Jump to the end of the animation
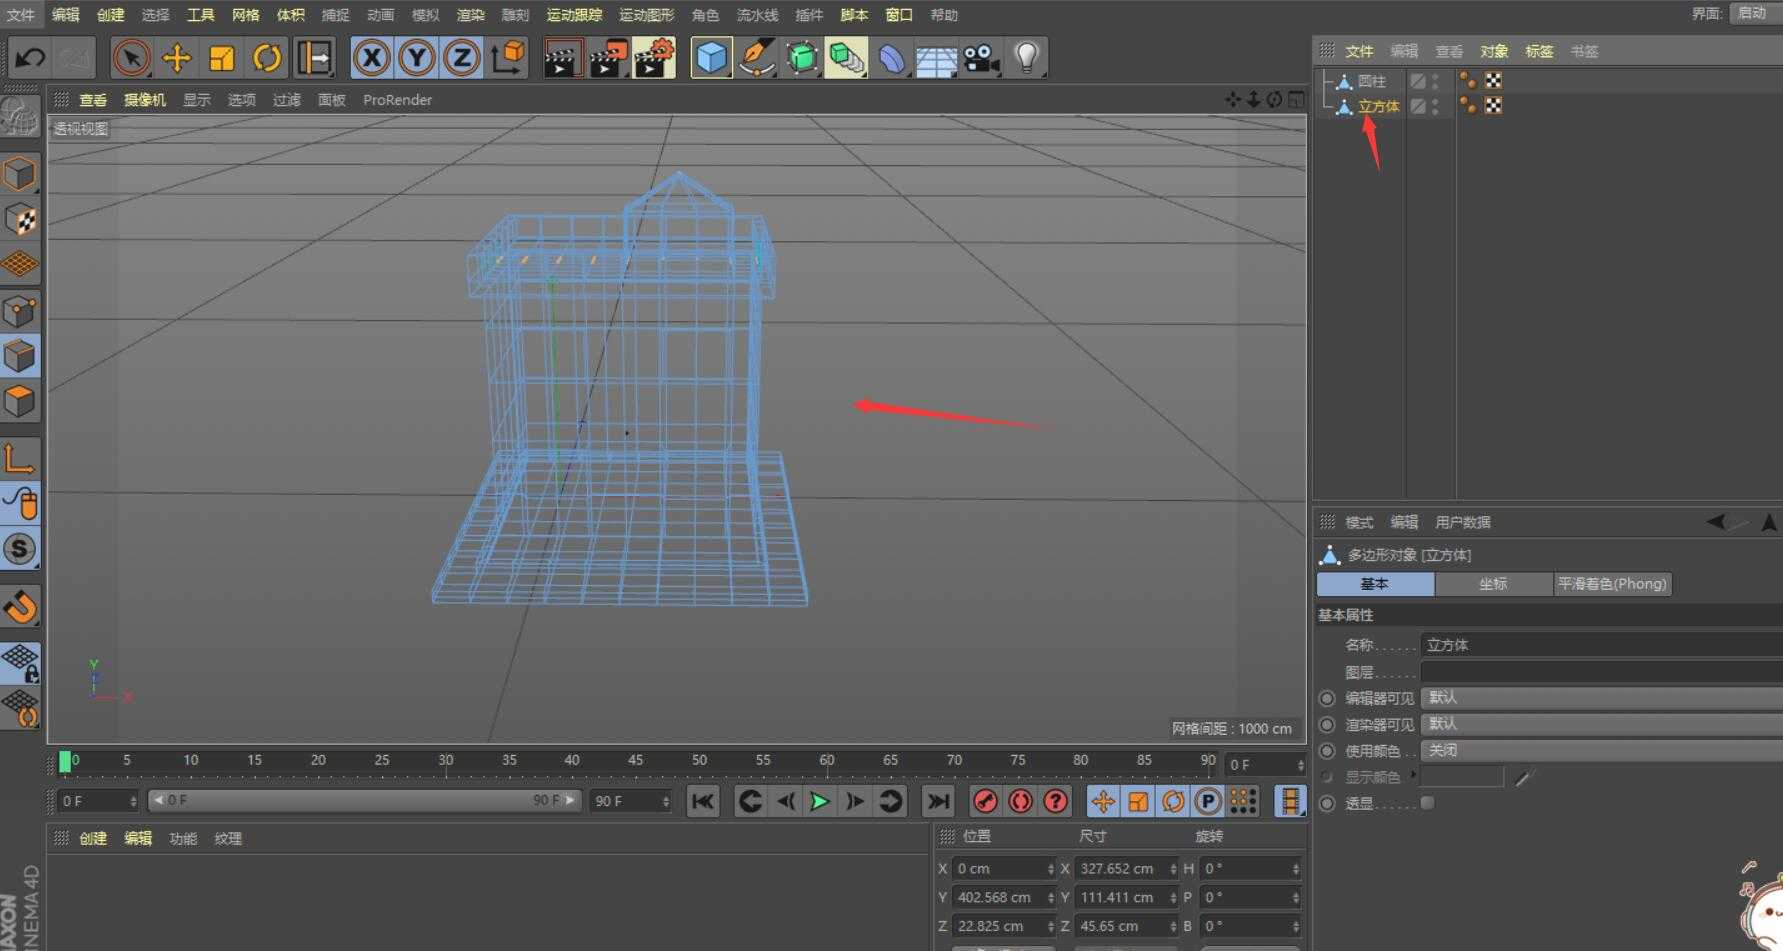 tap(937, 801)
